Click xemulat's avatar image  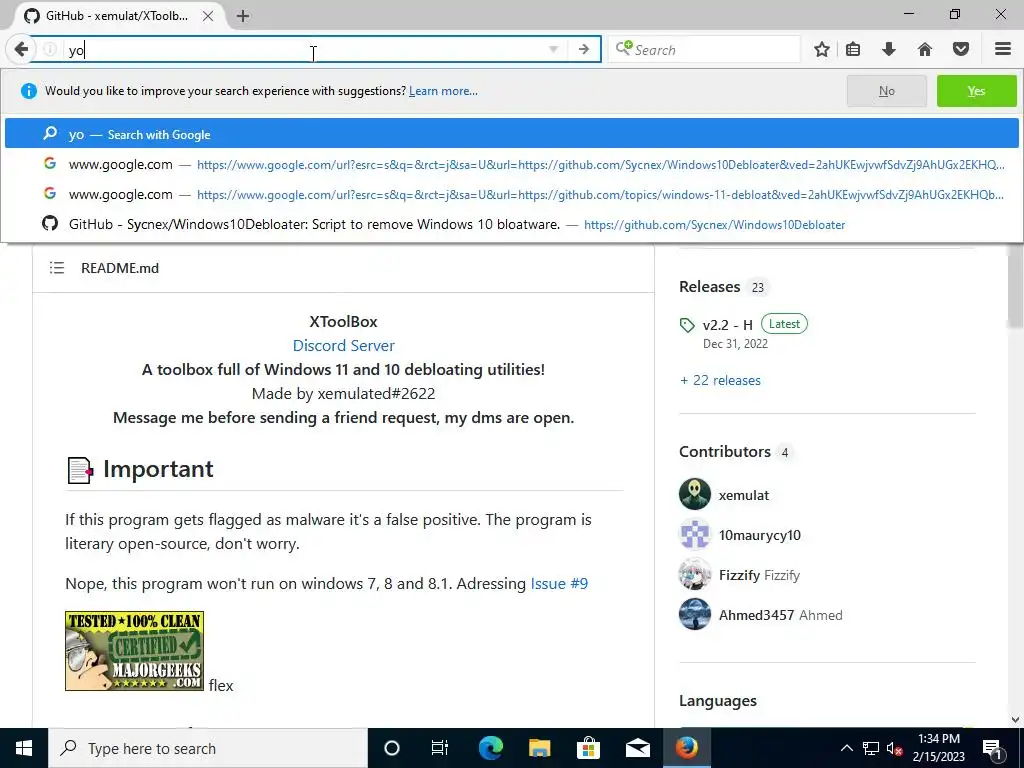695,494
